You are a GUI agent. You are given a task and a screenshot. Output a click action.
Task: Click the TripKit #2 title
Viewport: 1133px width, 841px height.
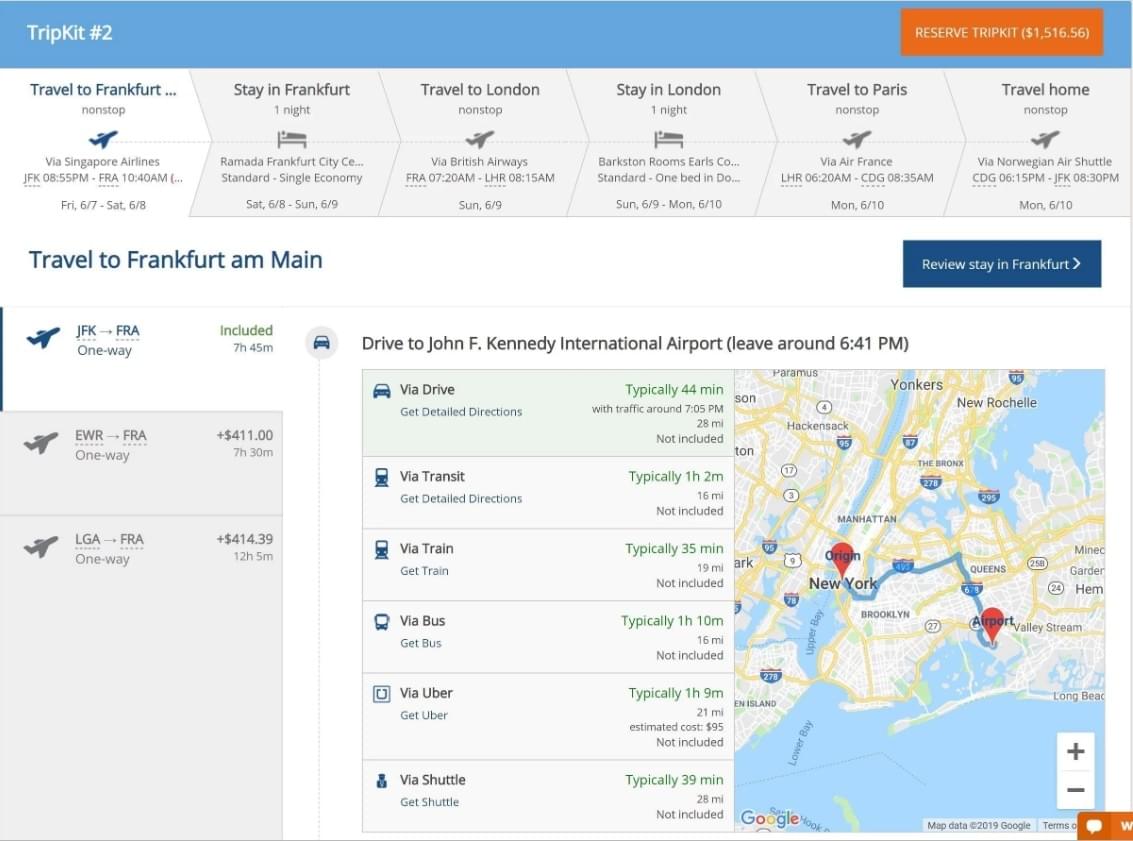69,33
